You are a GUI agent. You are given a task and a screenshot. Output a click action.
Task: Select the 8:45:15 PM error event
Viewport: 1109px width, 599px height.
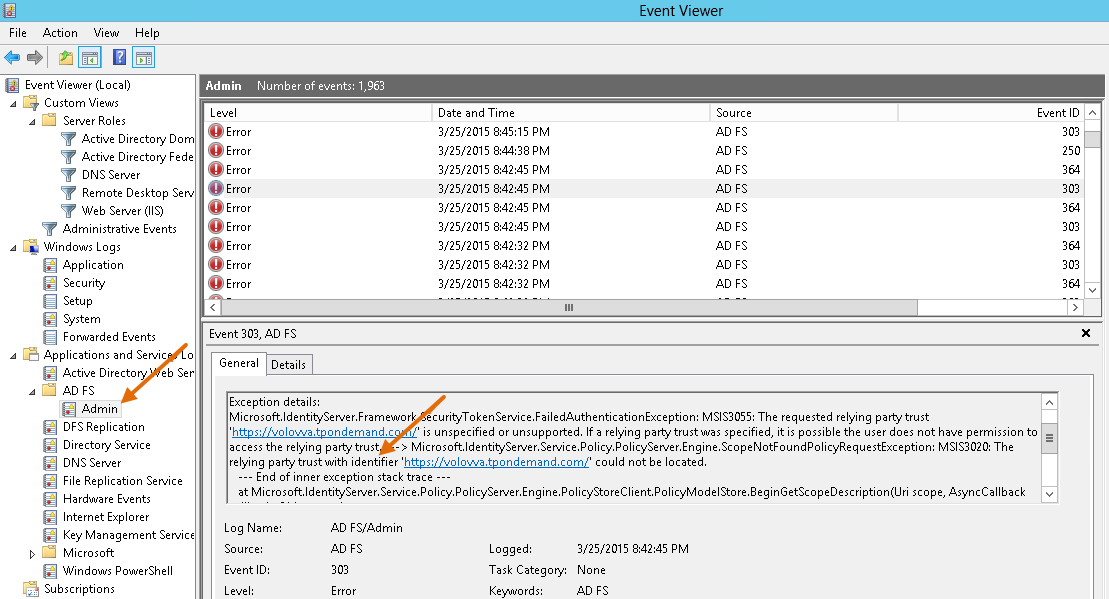click(x=644, y=132)
